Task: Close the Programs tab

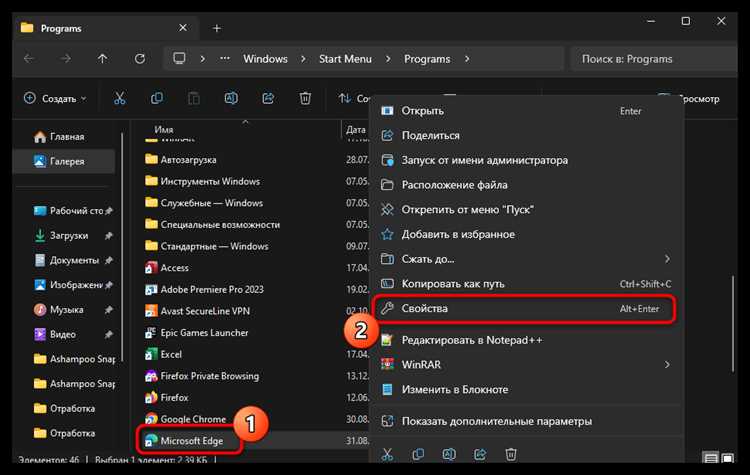Action: [183, 28]
